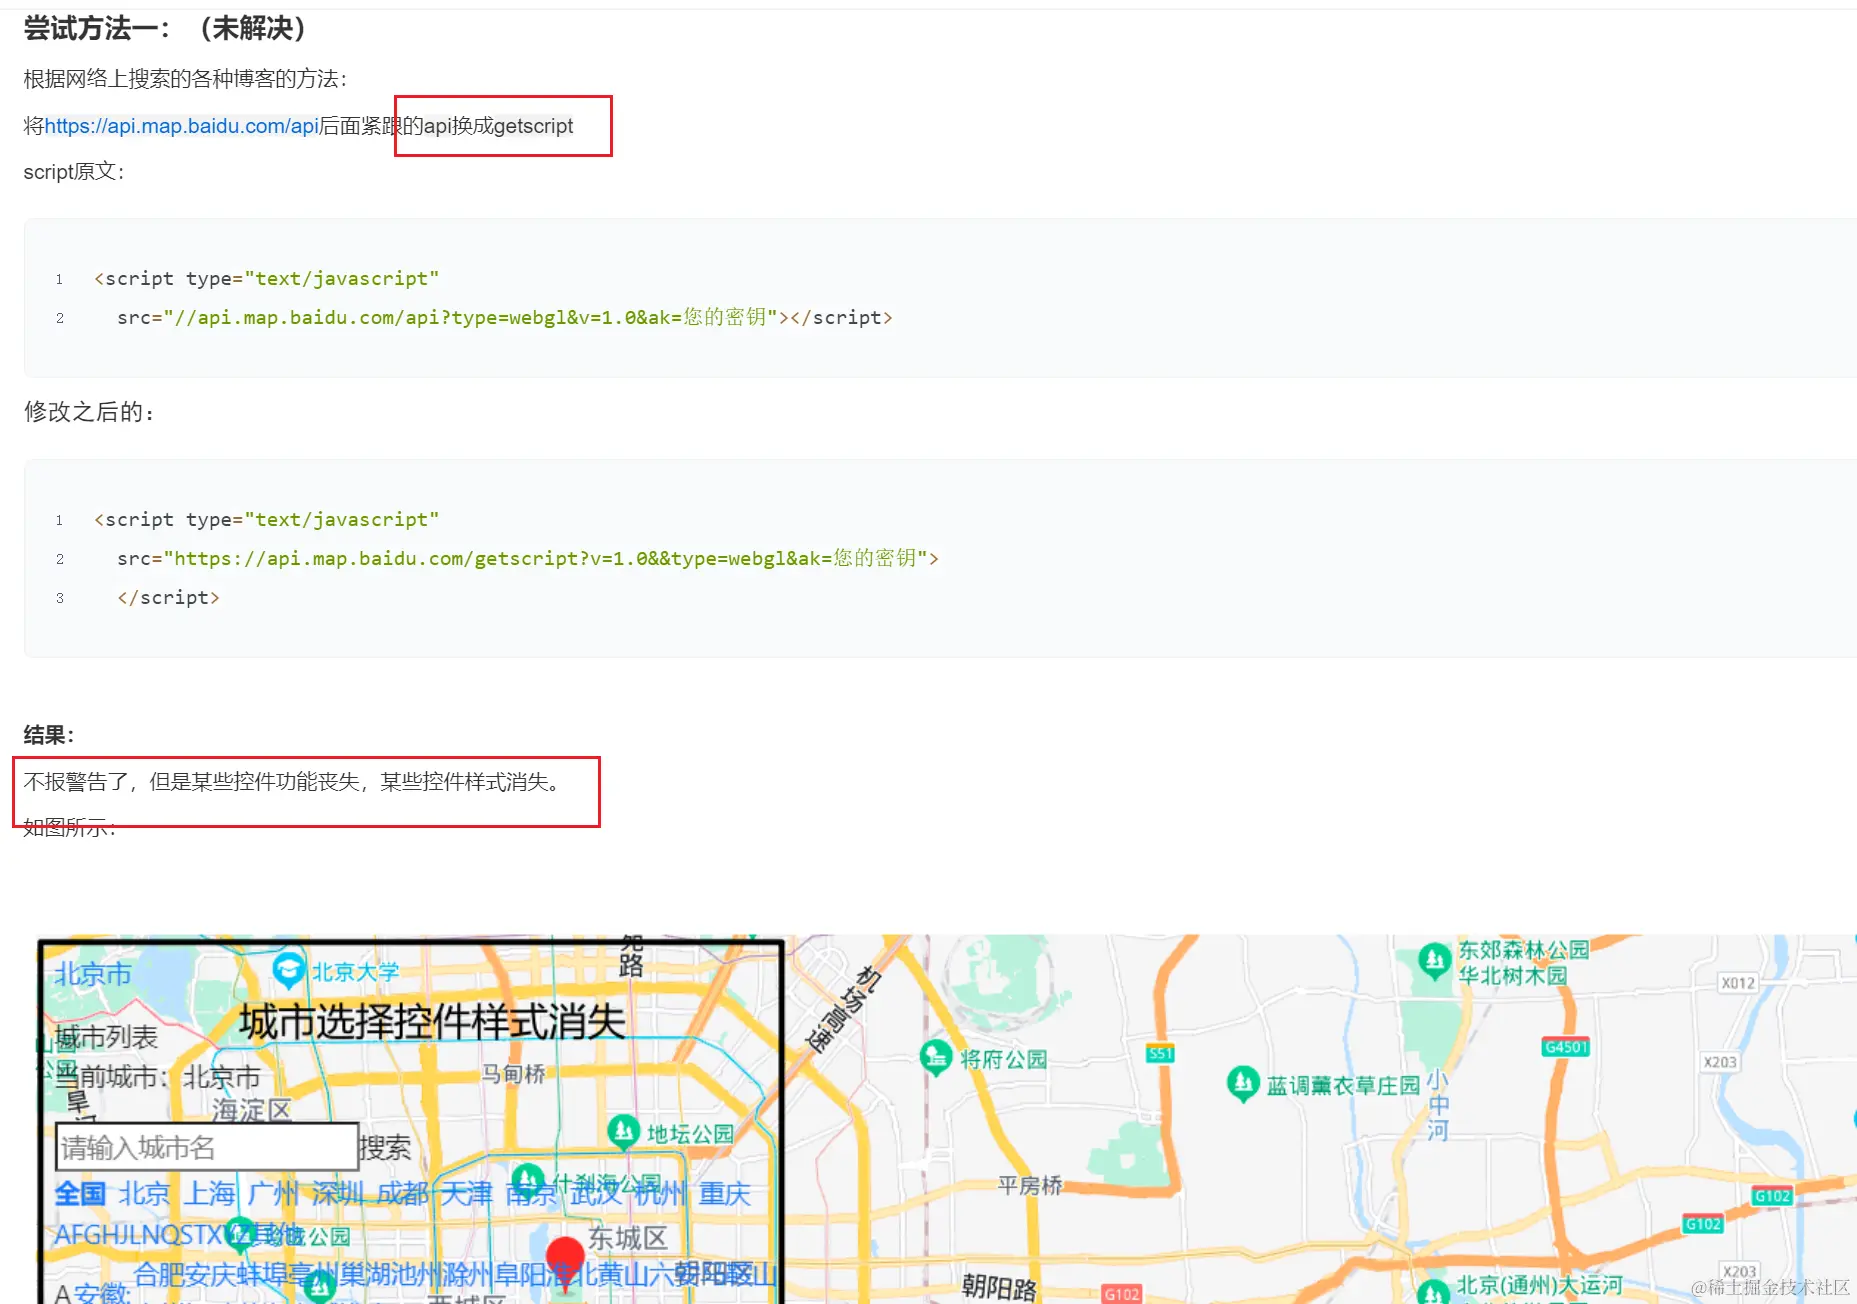This screenshot has height=1304, width=1857.
Task: Select the 重庆 city link
Action: point(724,1194)
